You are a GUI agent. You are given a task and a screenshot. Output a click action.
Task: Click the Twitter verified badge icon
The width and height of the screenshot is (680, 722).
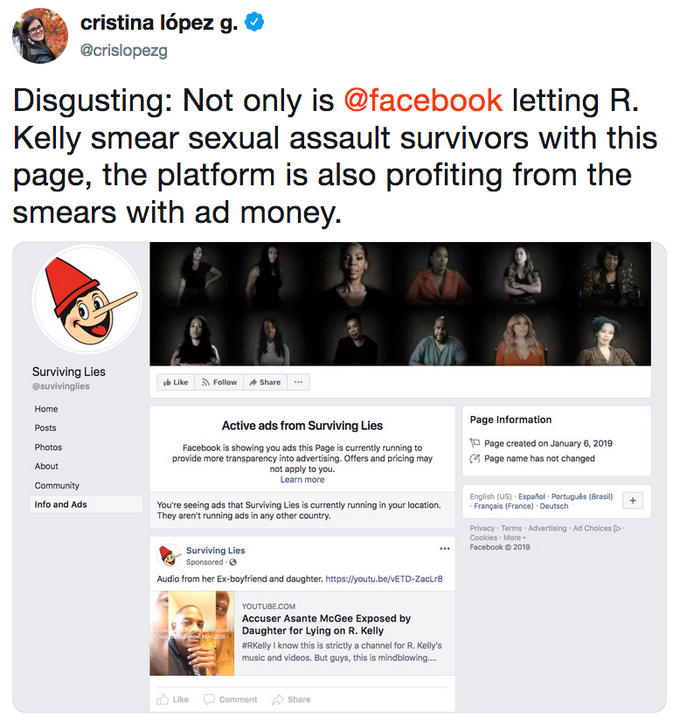click(x=254, y=22)
